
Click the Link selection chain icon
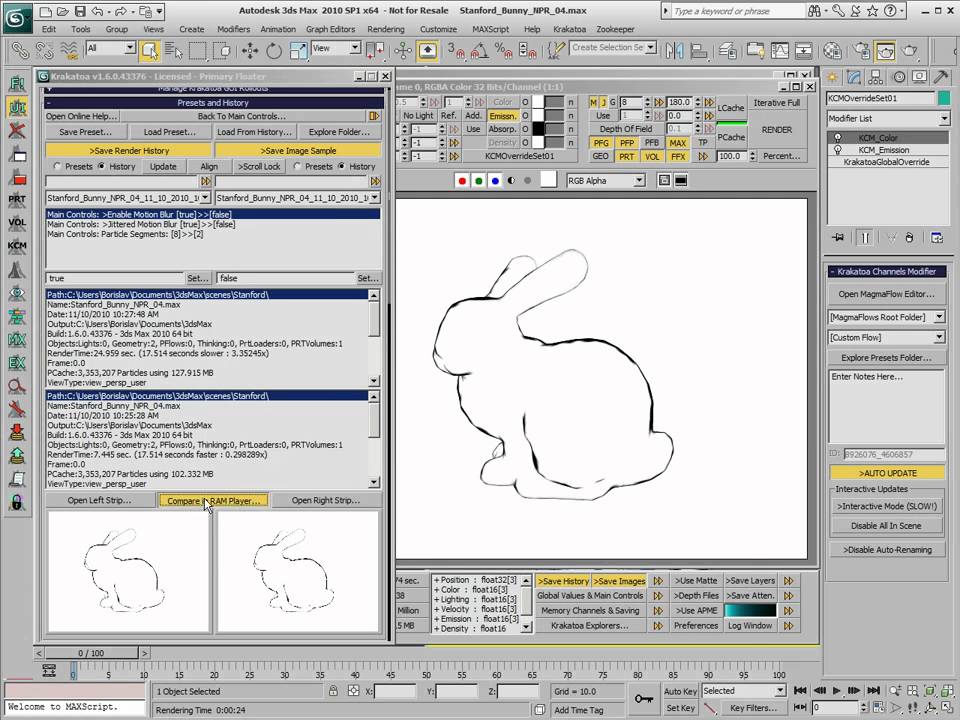point(20,51)
